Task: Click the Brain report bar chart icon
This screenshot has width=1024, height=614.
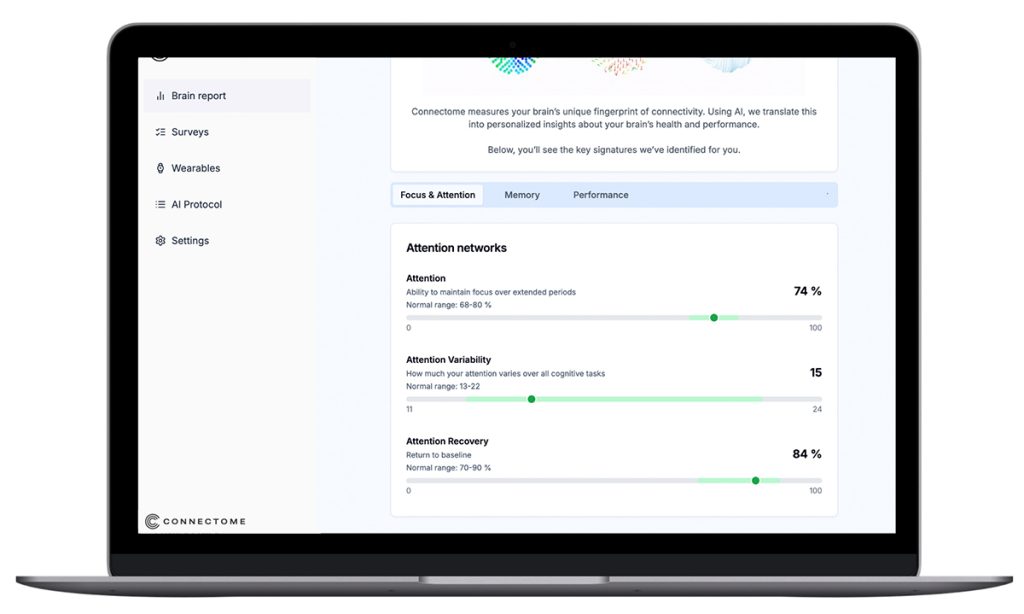Action: [x=160, y=96]
